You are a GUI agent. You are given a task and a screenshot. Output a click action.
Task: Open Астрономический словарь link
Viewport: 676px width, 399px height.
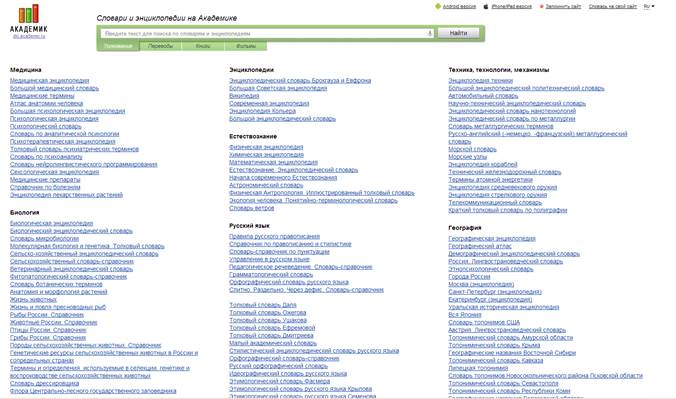pos(266,185)
